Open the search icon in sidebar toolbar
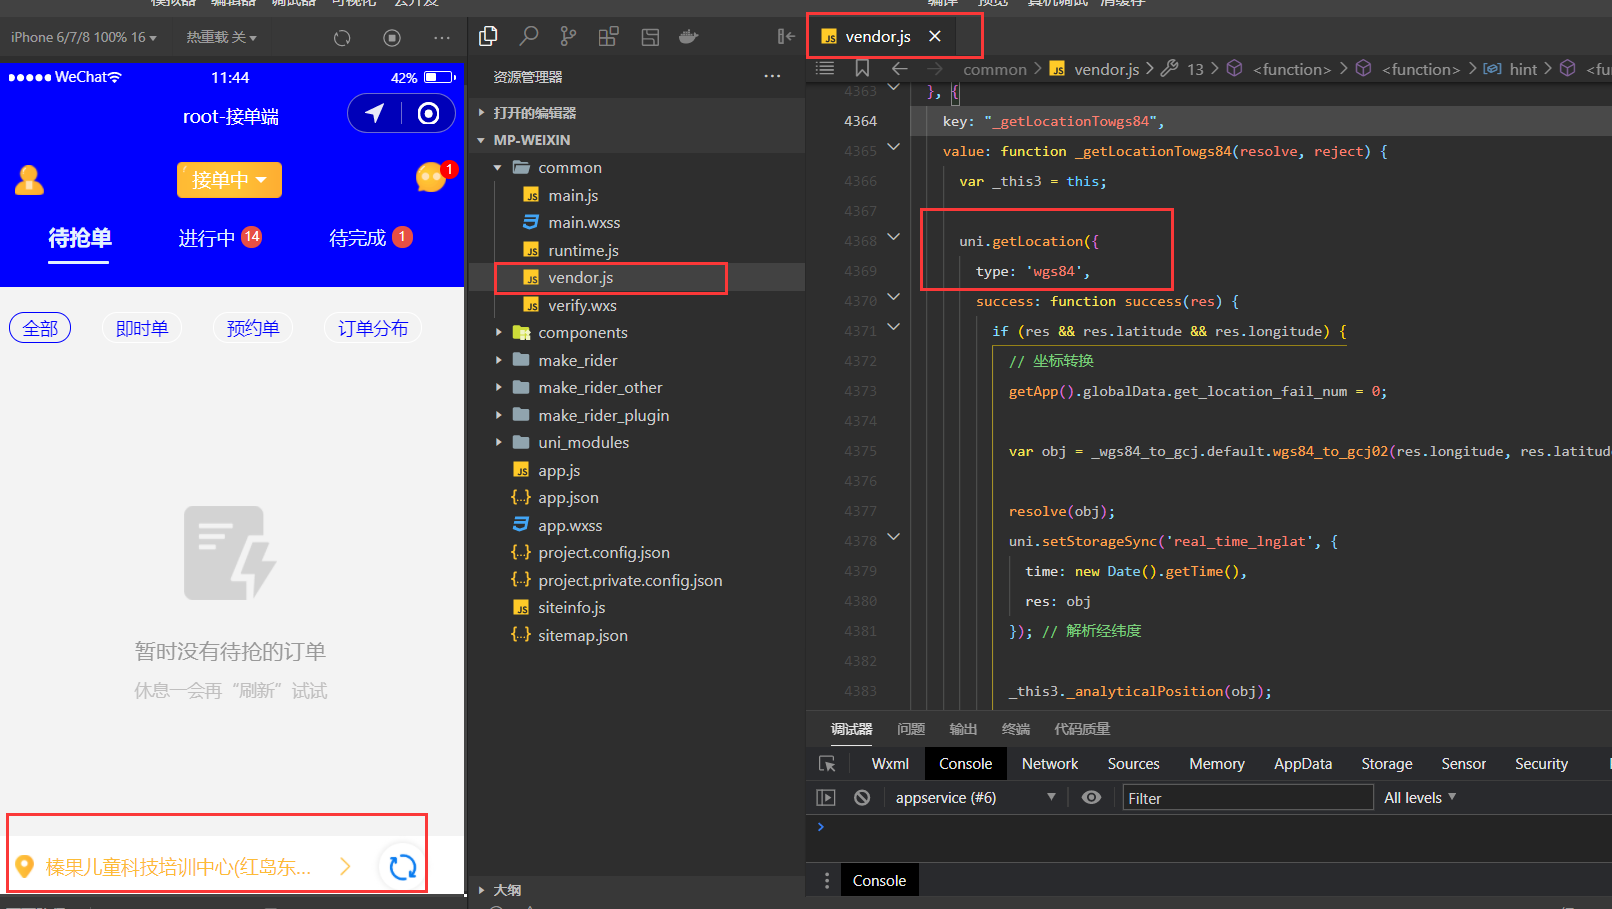The image size is (1612, 909). (528, 37)
